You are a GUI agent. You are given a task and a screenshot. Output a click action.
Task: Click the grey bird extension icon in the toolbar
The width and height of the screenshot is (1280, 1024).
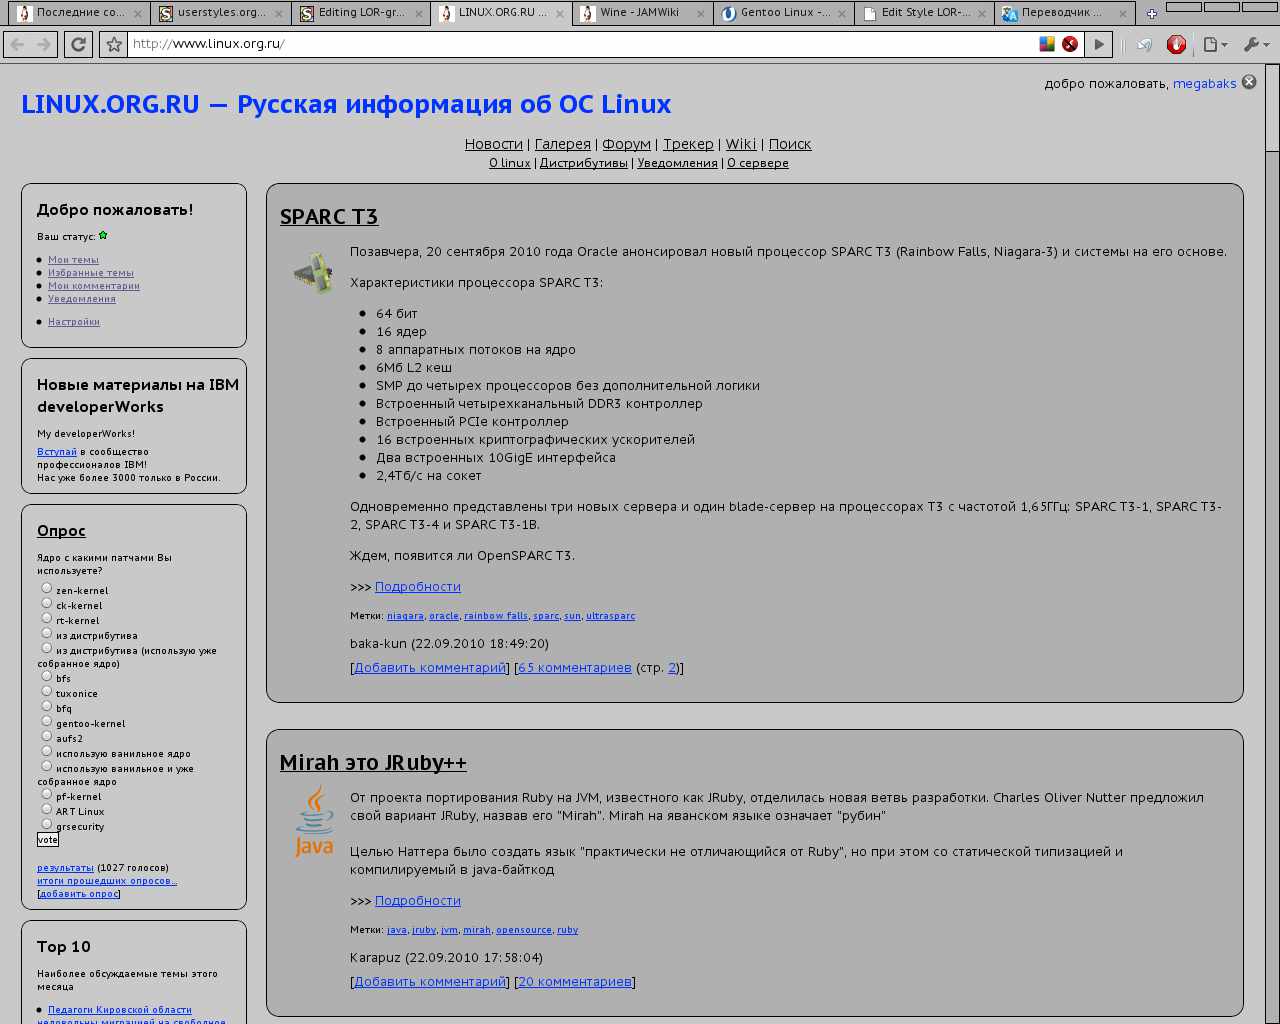[x=1145, y=44]
